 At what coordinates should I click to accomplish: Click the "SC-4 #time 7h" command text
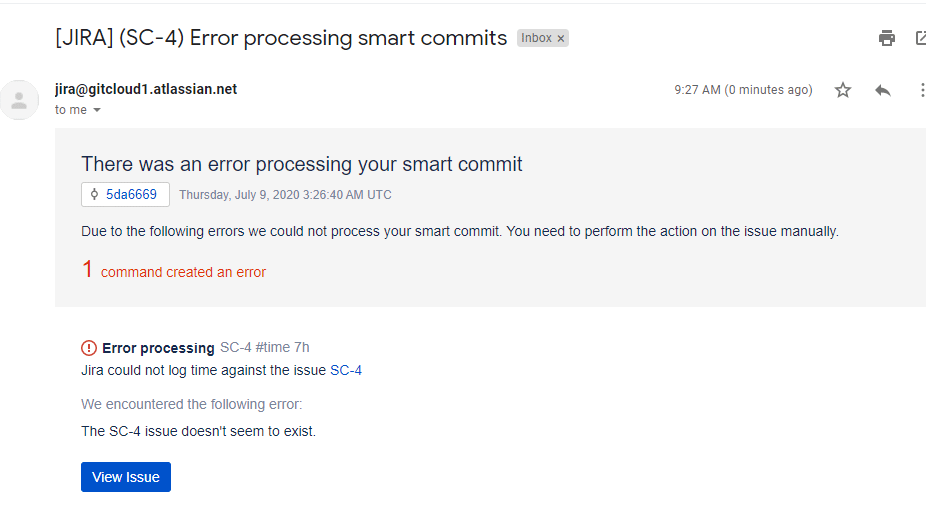coord(265,347)
